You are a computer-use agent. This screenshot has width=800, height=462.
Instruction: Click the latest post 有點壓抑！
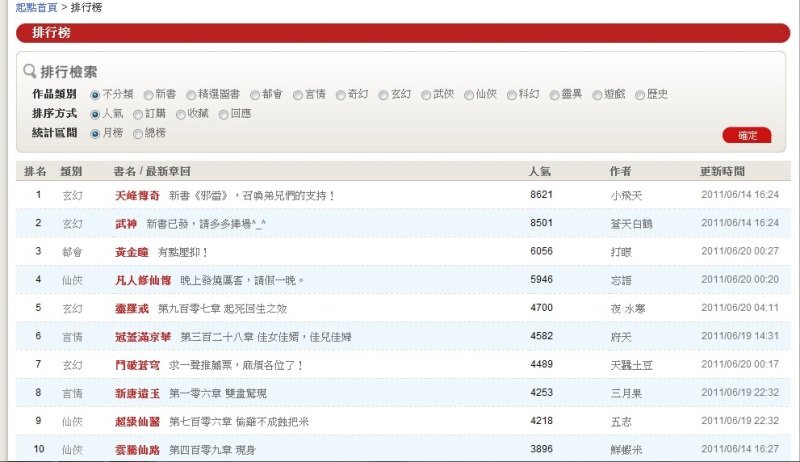183,252
